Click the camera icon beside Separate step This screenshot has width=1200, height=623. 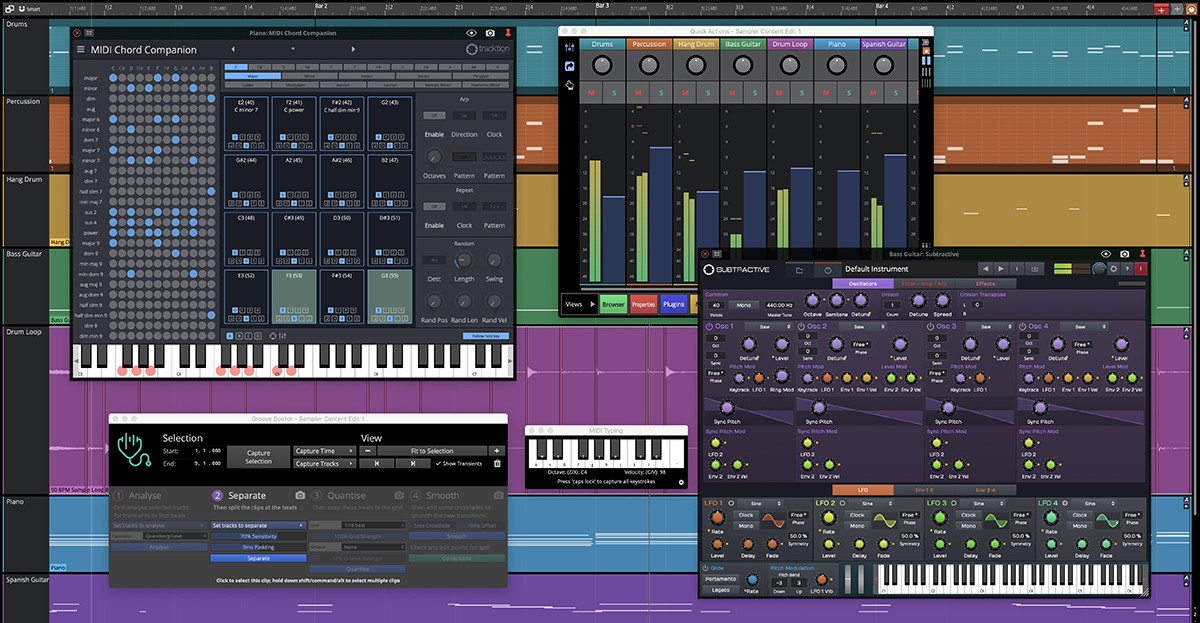(x=300, y=495)
